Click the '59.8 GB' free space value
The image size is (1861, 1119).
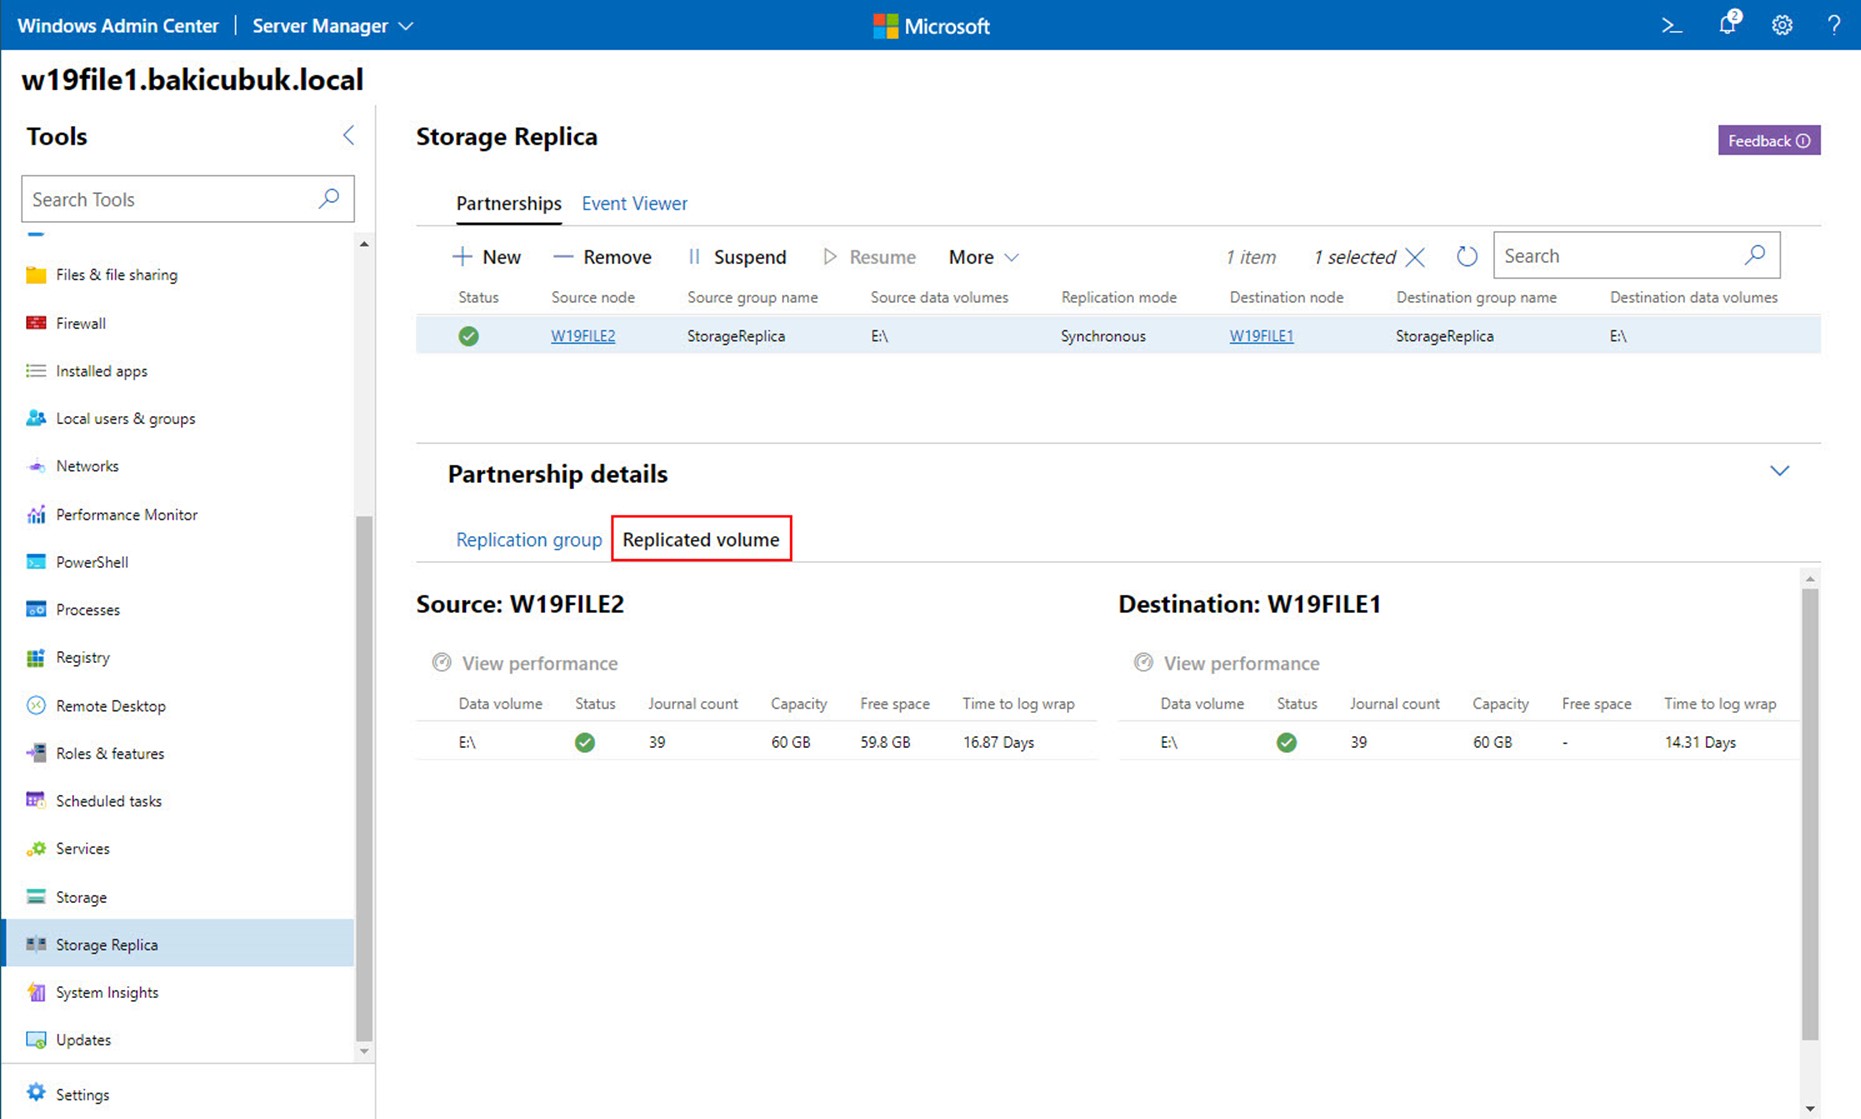click(x=885, y=742)
